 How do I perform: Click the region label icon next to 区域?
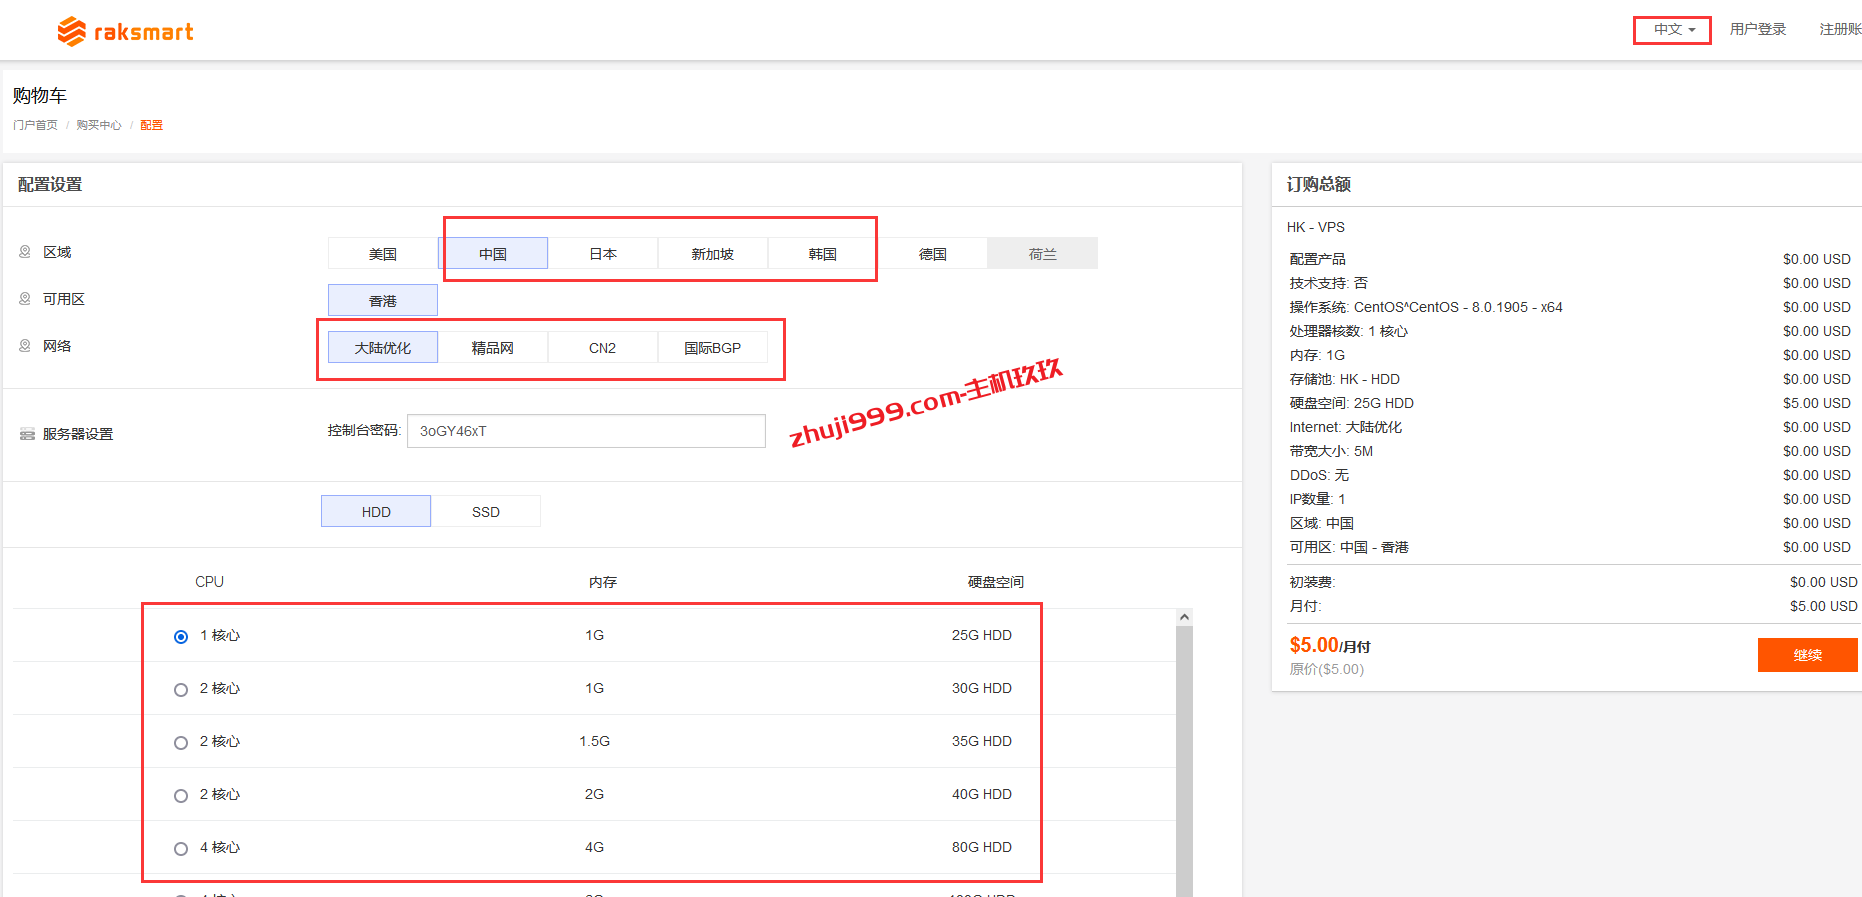(x=25, y=252)
